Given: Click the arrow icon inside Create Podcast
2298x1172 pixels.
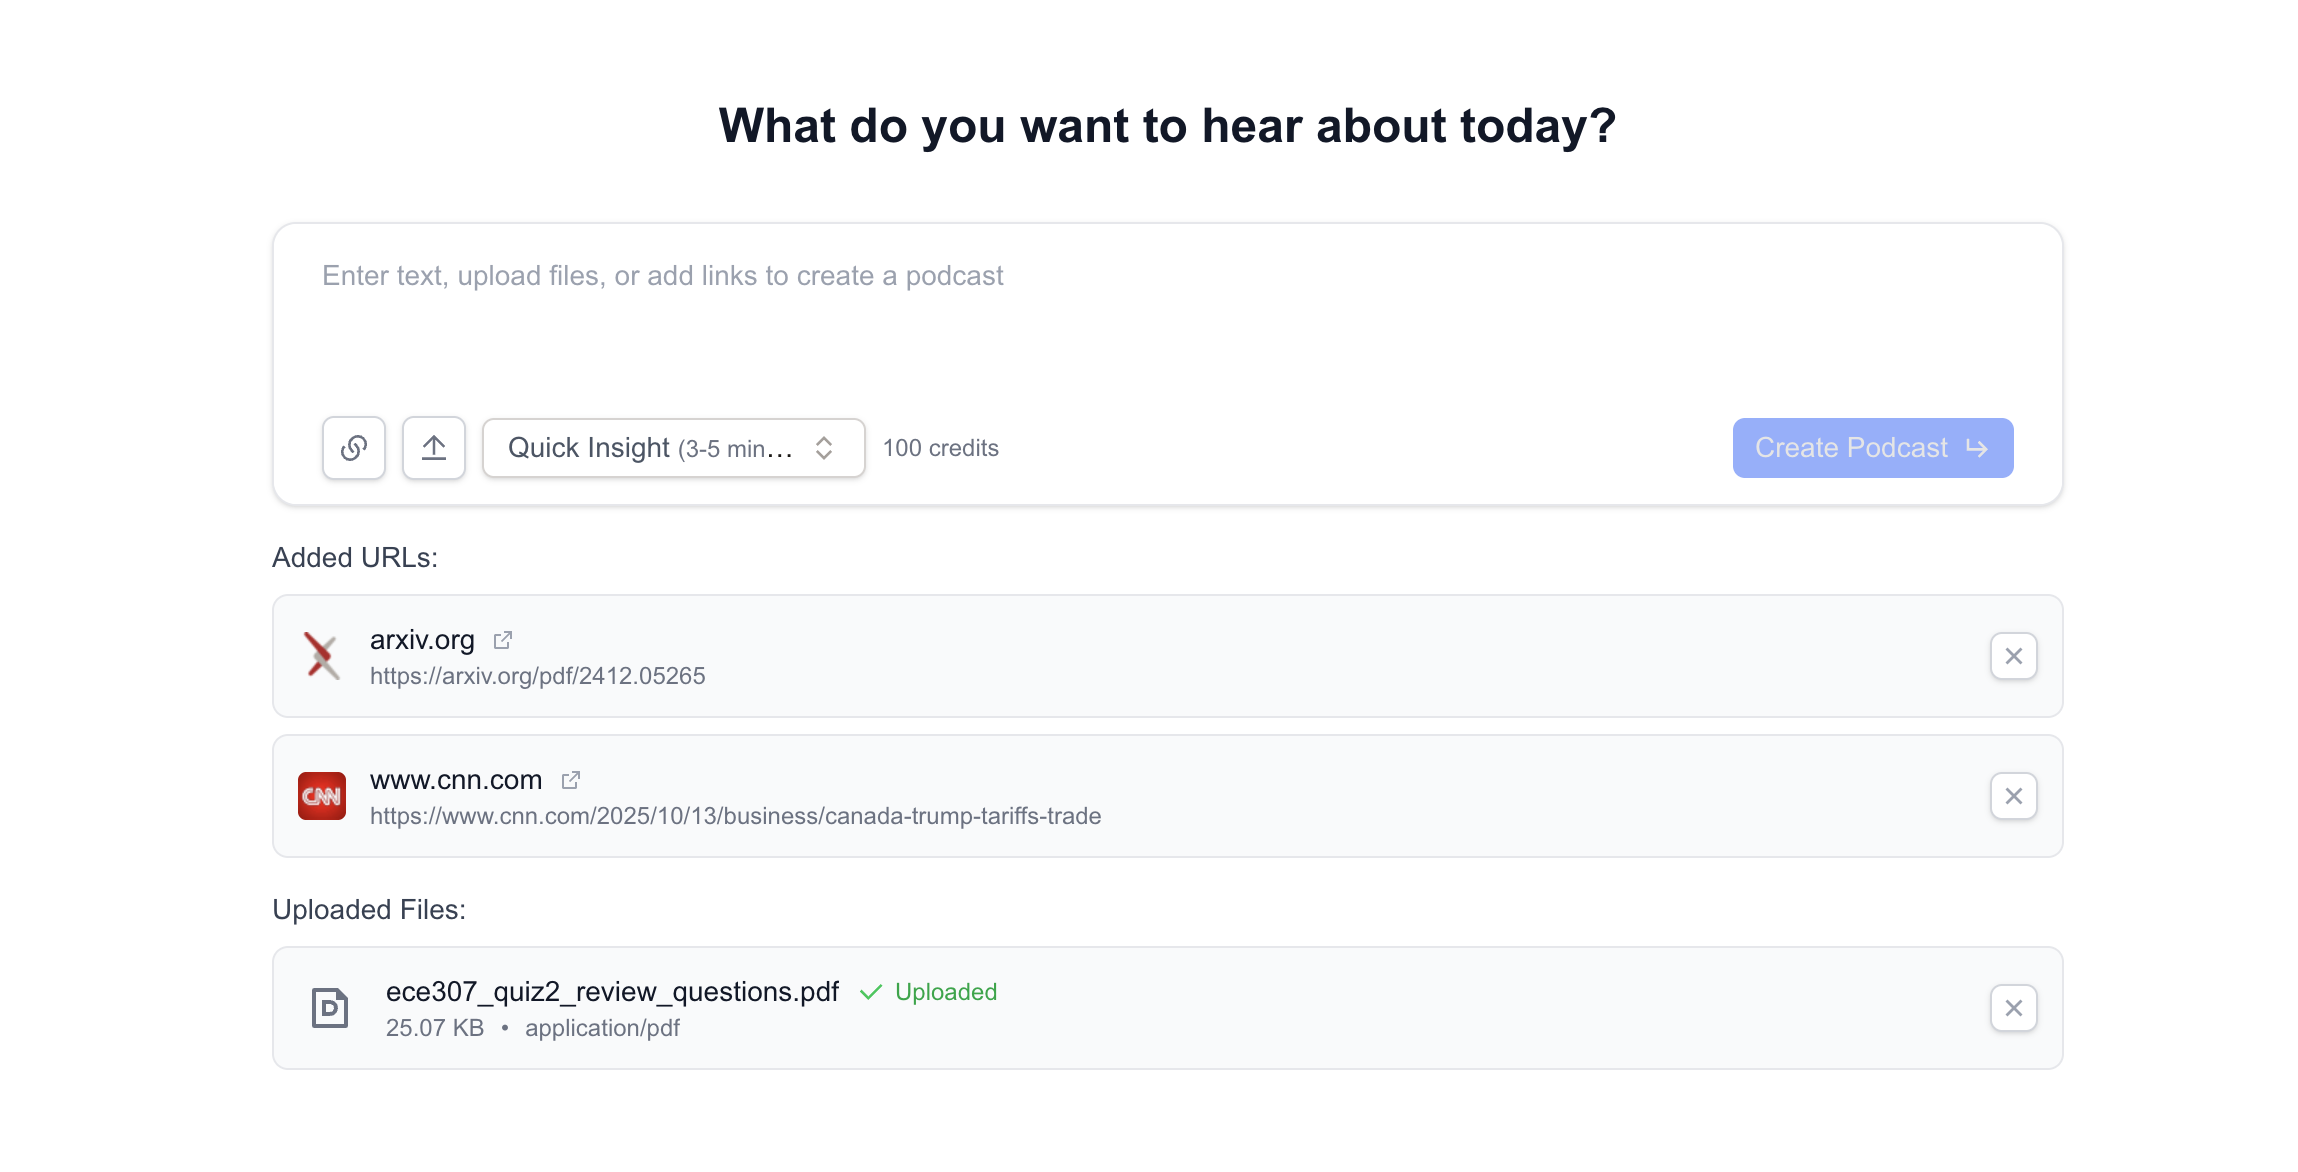Looking at the screenshot, I should (x=1975, y=448).
